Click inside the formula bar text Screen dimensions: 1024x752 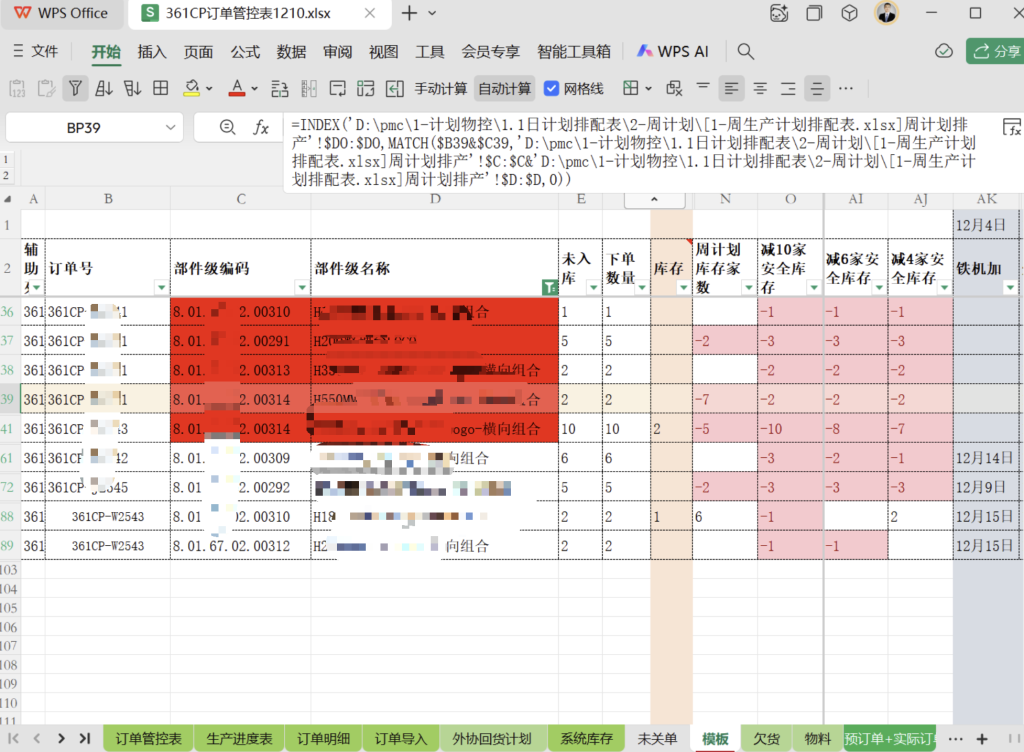click(633, 152)
